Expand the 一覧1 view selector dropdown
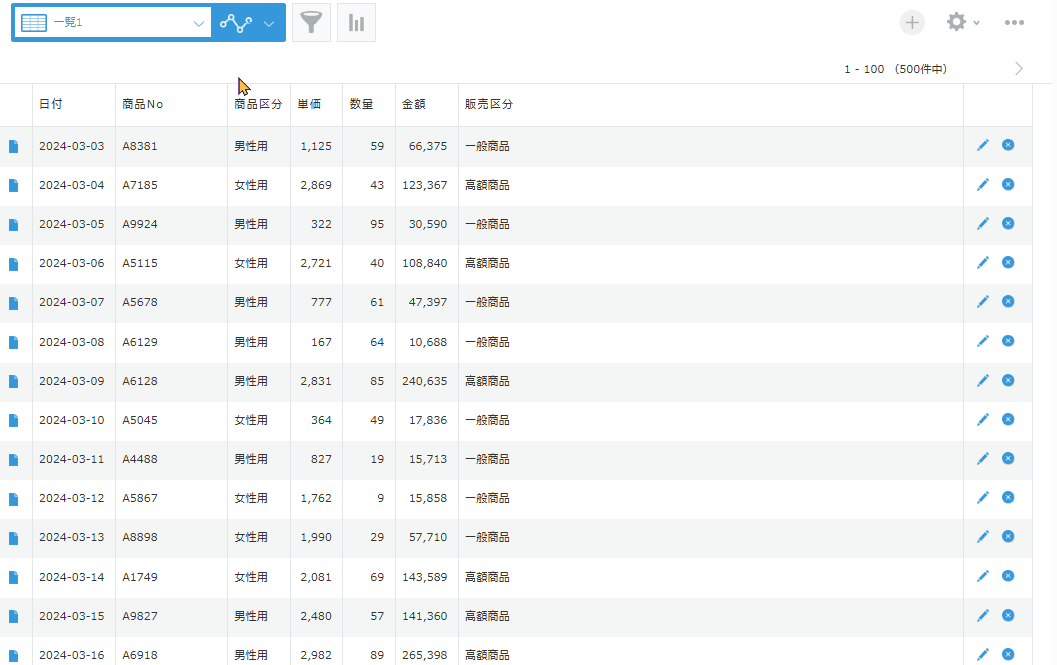 (x=198, y=23)
